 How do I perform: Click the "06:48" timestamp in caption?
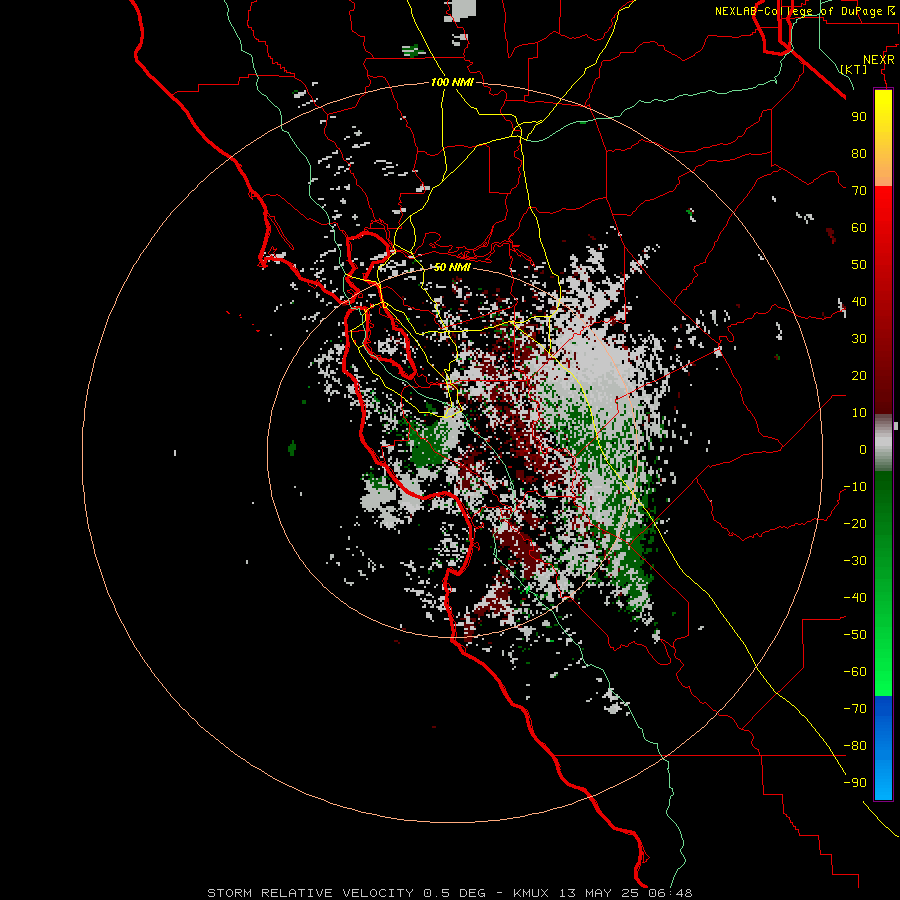(670, 893)
